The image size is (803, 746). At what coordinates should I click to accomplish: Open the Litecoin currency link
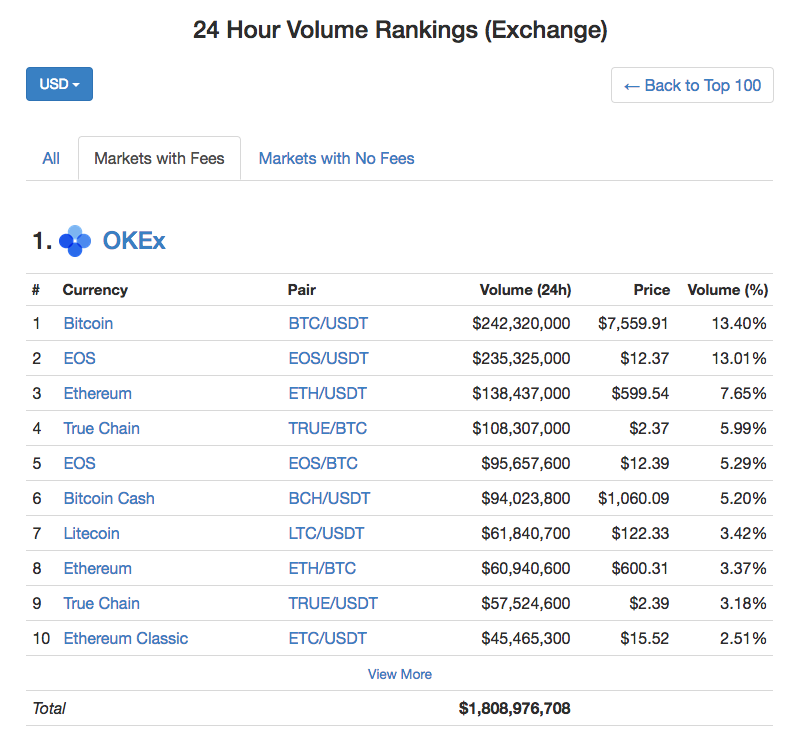coord(92,534)
